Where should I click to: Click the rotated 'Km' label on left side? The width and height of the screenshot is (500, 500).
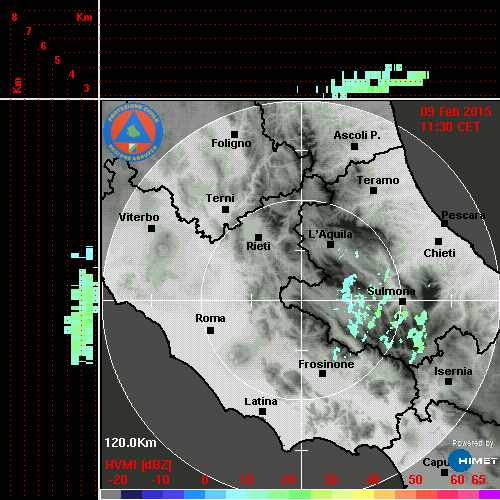(x=17, y=85)
